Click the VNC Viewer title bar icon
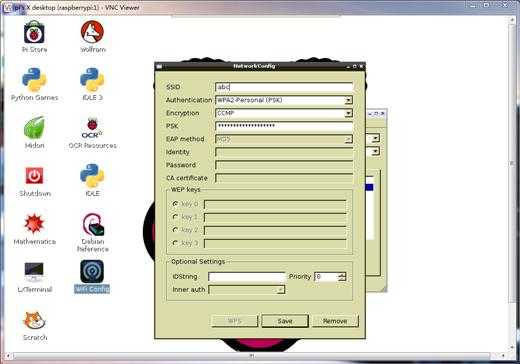Screen dimensions: 520x364 click(8, 7)
